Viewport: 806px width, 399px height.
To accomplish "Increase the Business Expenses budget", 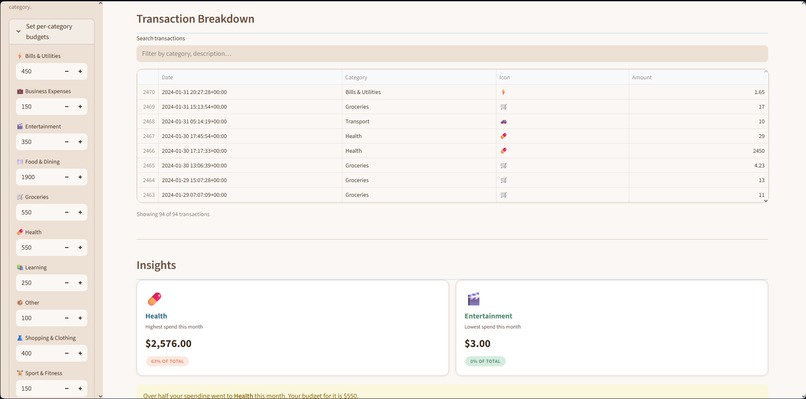I will 80,106.
